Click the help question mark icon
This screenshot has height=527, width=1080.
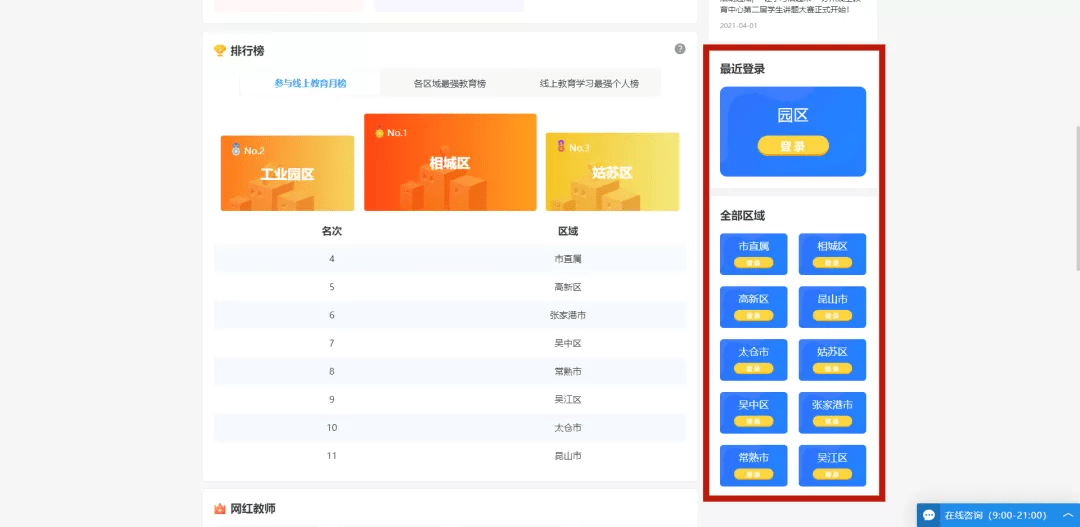click(x=680, y=49)
